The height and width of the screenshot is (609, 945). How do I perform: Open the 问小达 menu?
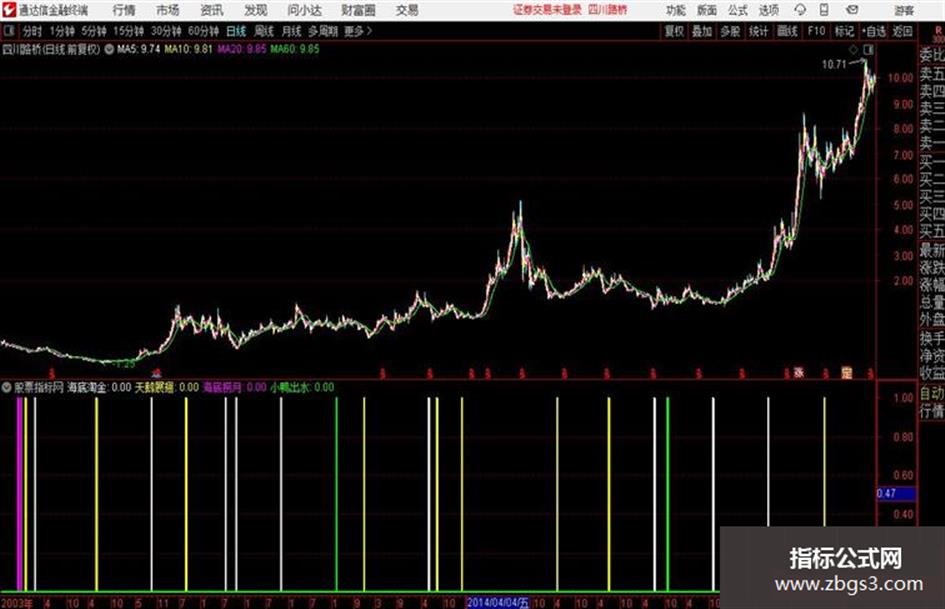[304, 10]
